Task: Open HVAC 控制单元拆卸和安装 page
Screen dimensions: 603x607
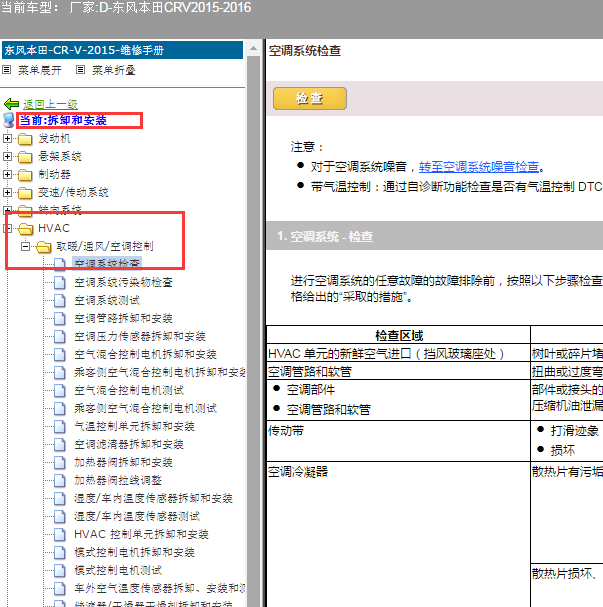Action: coord(141,534)
